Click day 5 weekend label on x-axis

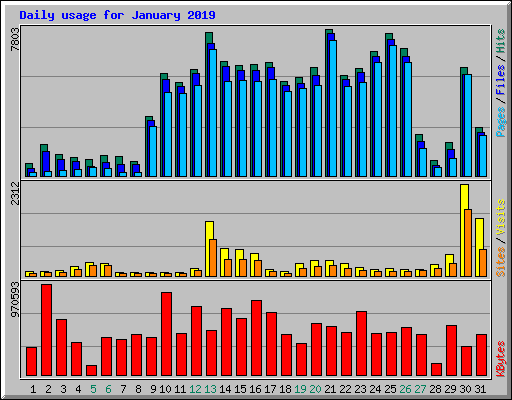point(93,389)
